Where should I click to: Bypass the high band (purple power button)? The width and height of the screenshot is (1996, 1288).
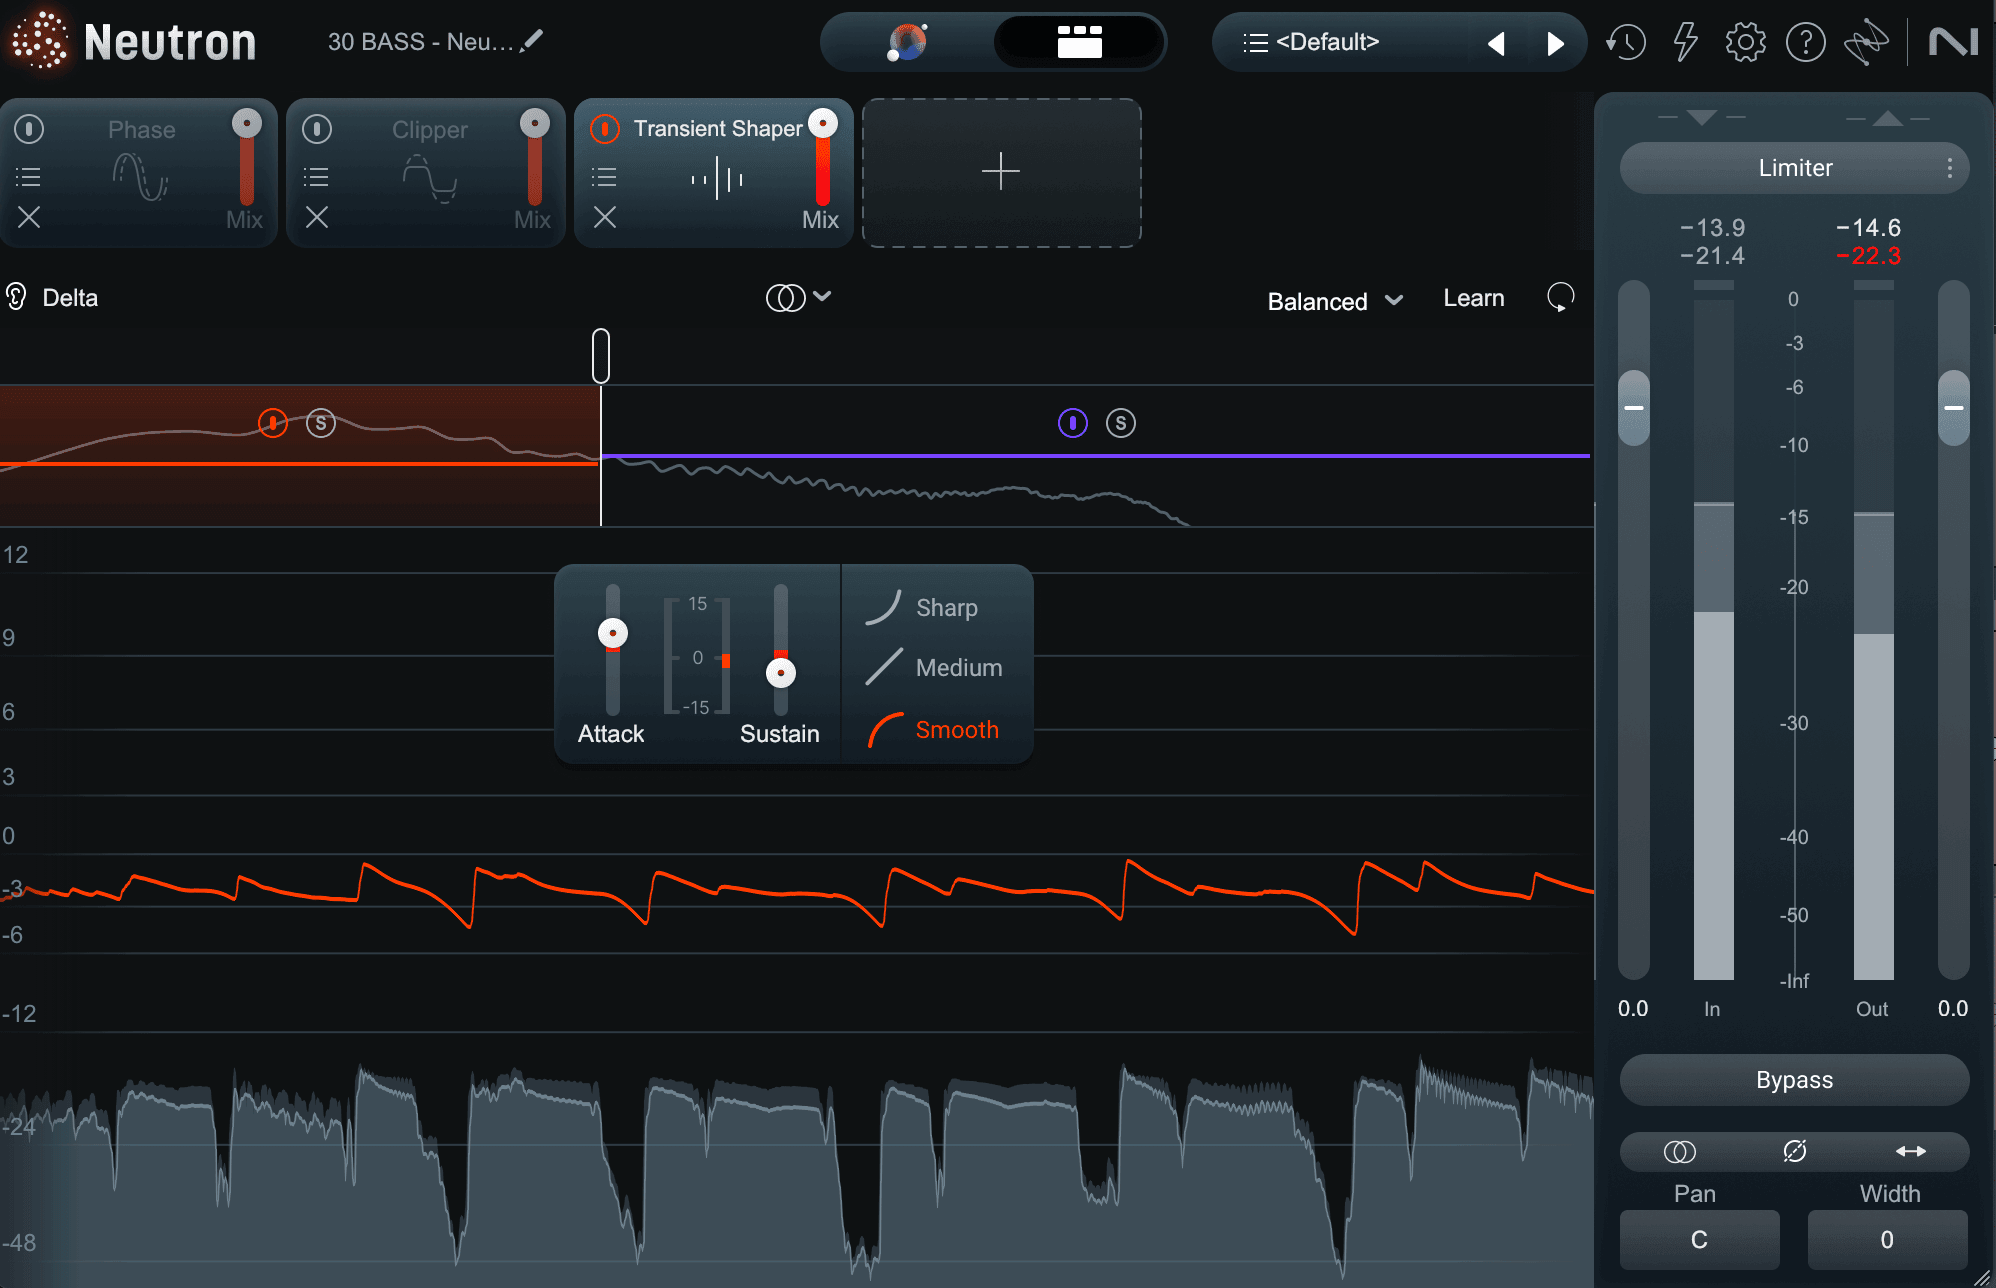tap(1073, 423)
